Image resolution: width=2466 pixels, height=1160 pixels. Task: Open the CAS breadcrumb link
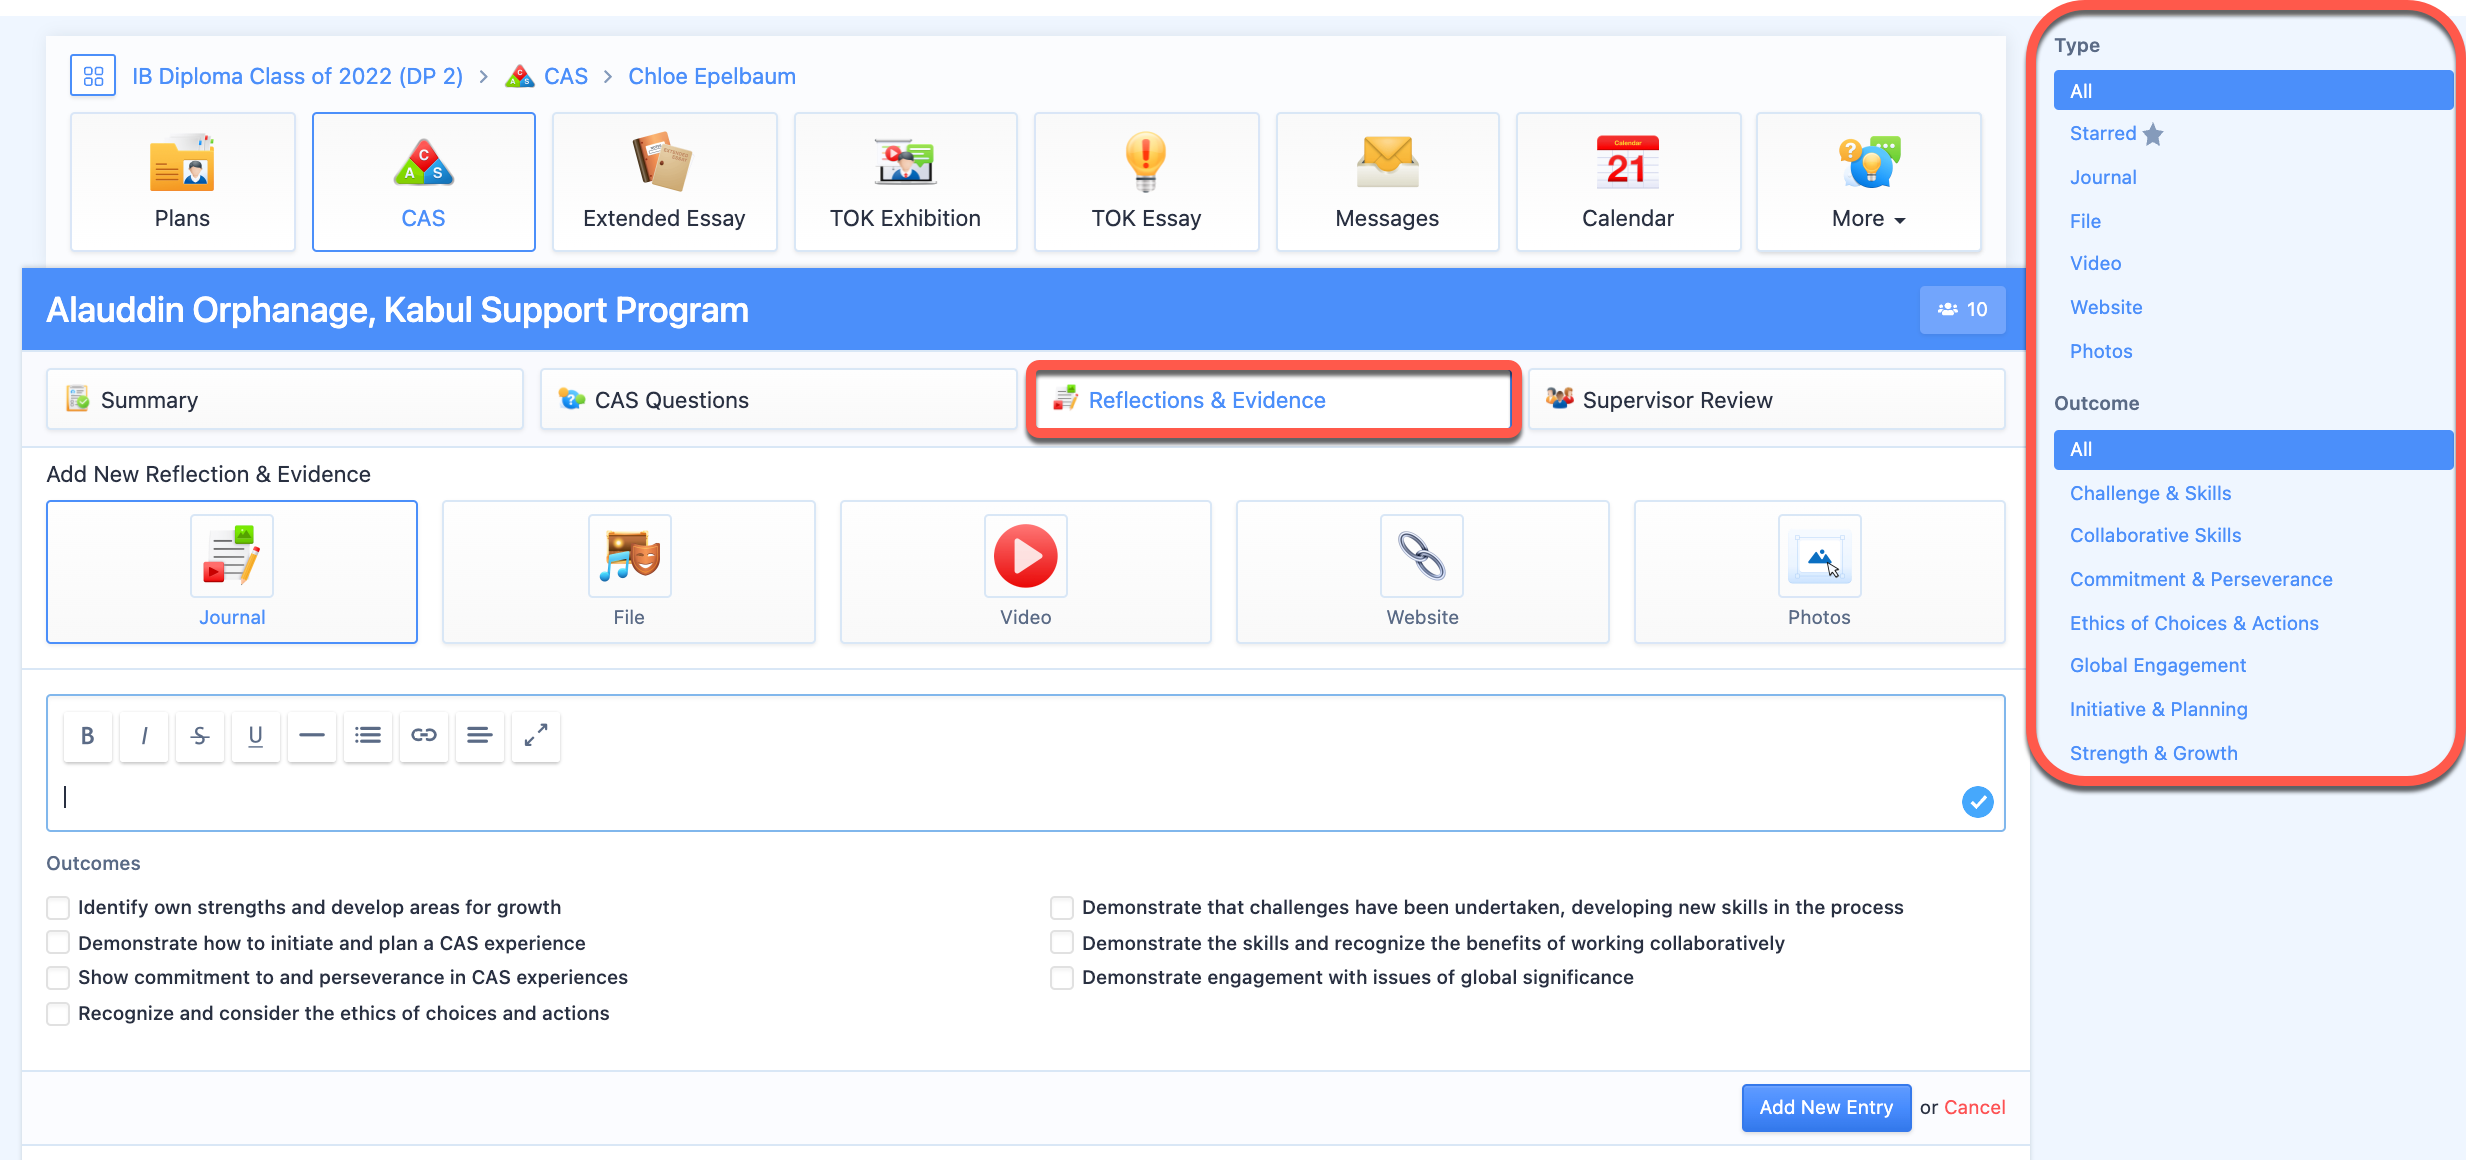[565, 76]
